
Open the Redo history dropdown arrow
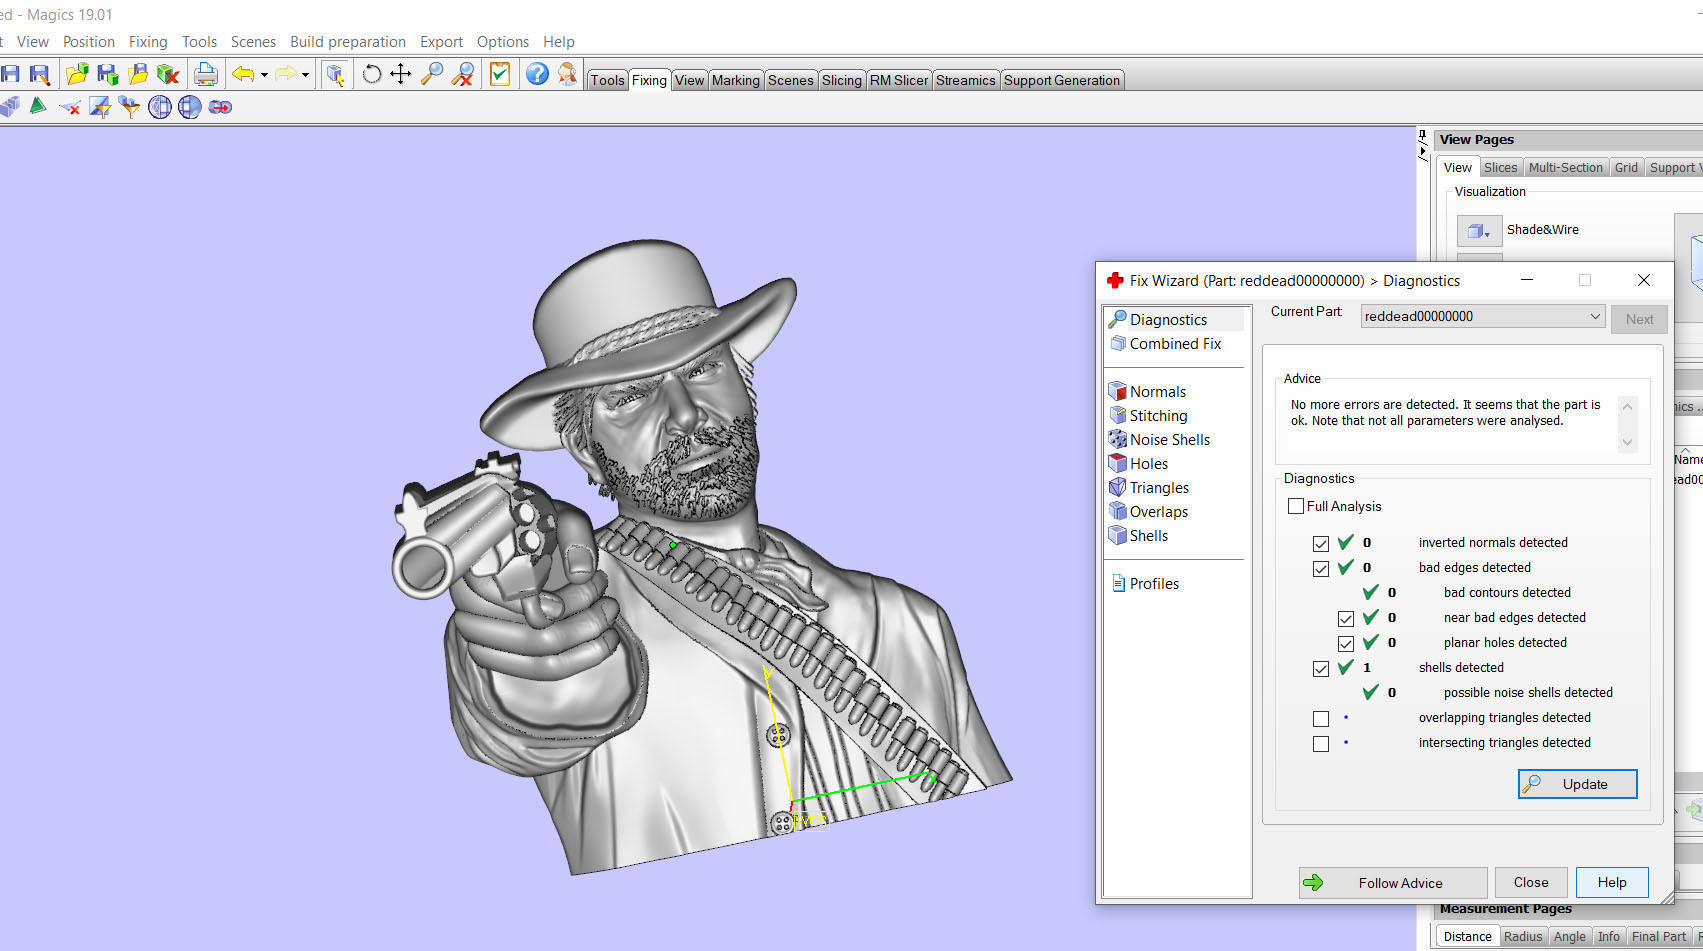coord(305,75)
